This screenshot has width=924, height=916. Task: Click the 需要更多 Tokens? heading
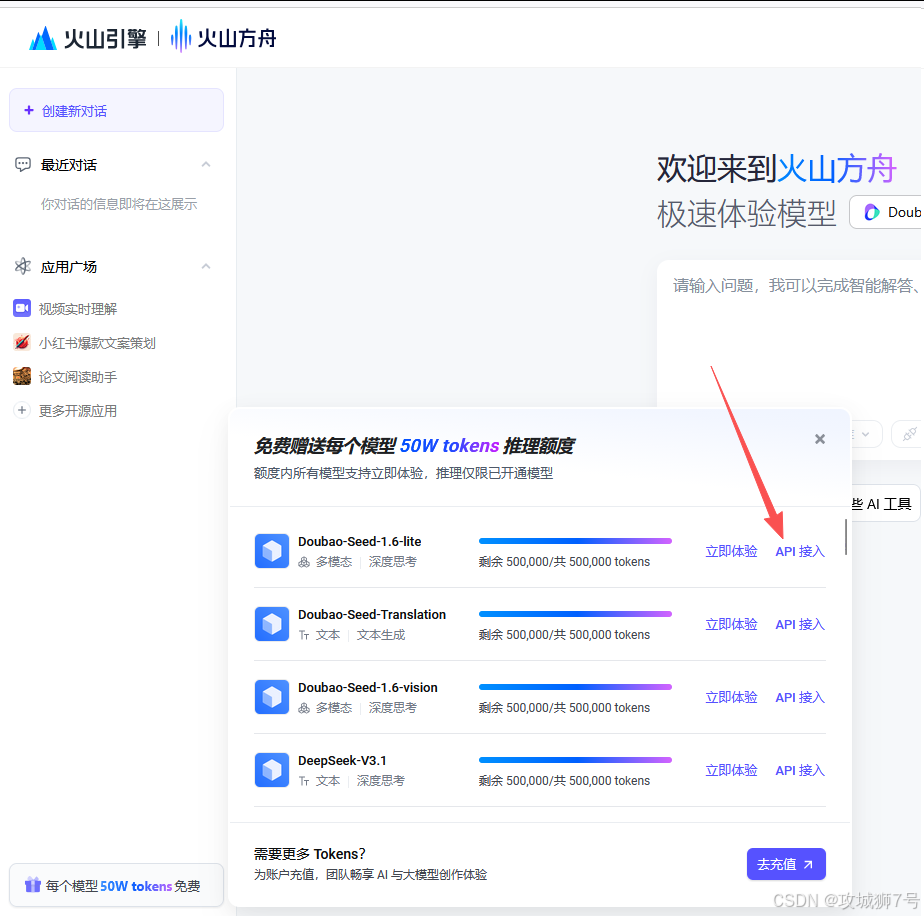(309, 854)
